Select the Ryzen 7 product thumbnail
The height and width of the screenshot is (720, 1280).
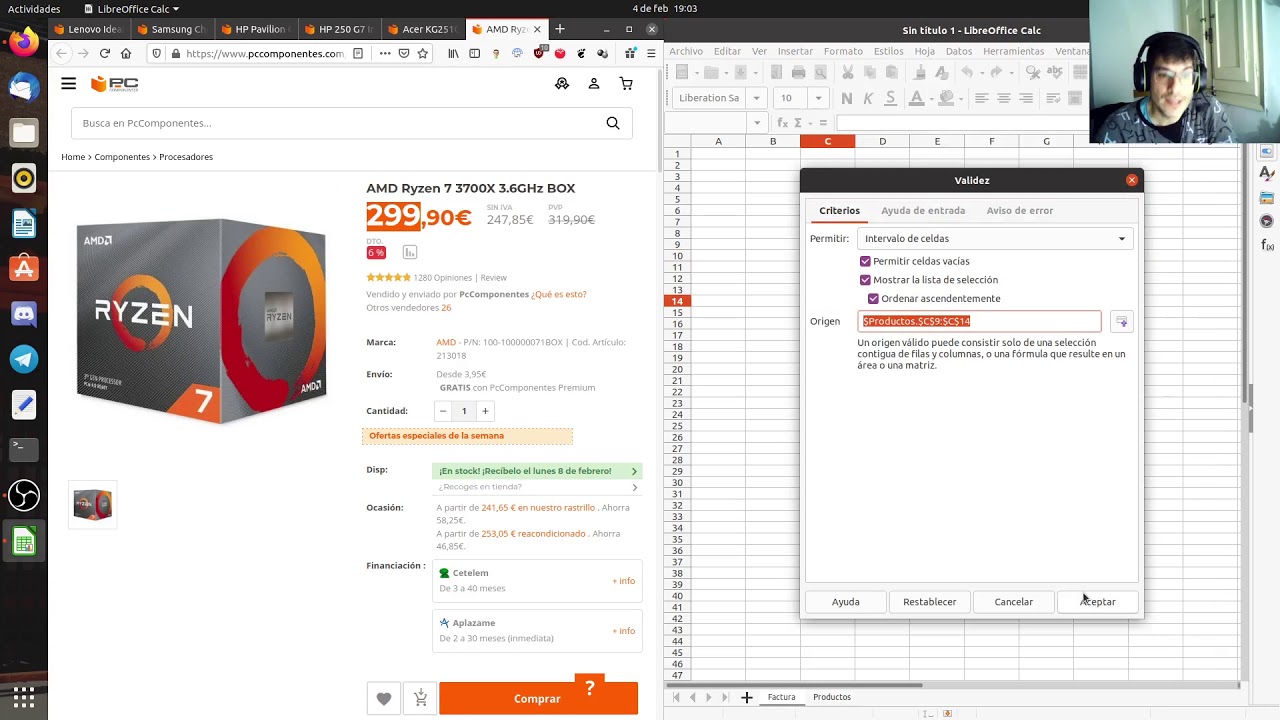92,504
